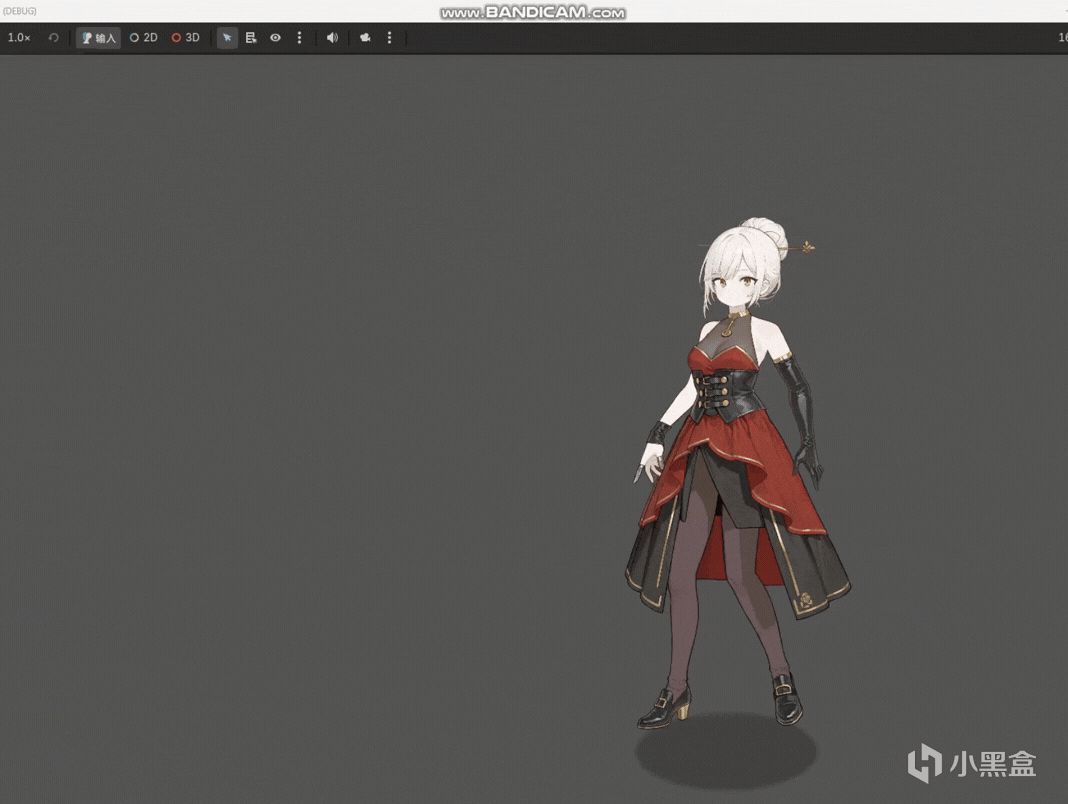Click the white-haired character model in viewport
Screen dimensions: 1068x804
point(737,473)
